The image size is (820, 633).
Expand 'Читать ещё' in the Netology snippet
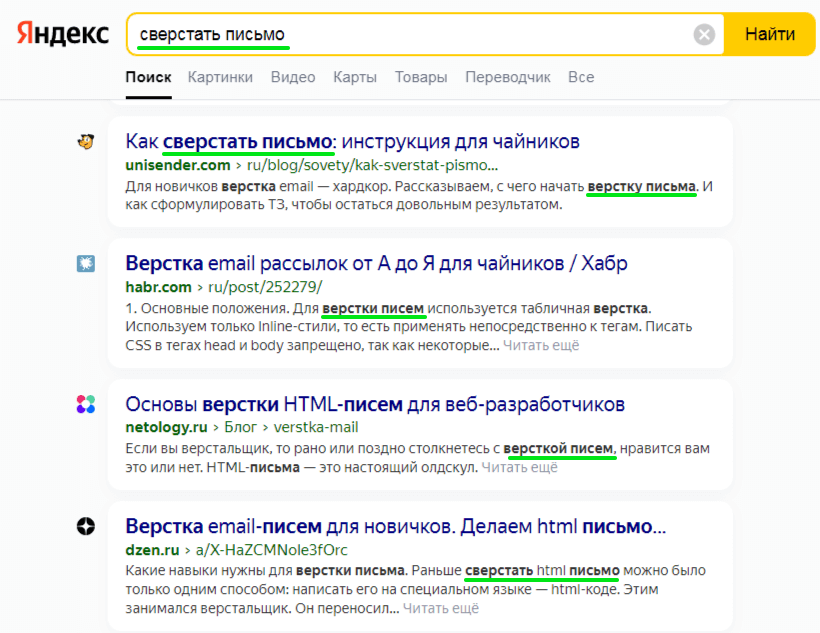click(519, 467)
